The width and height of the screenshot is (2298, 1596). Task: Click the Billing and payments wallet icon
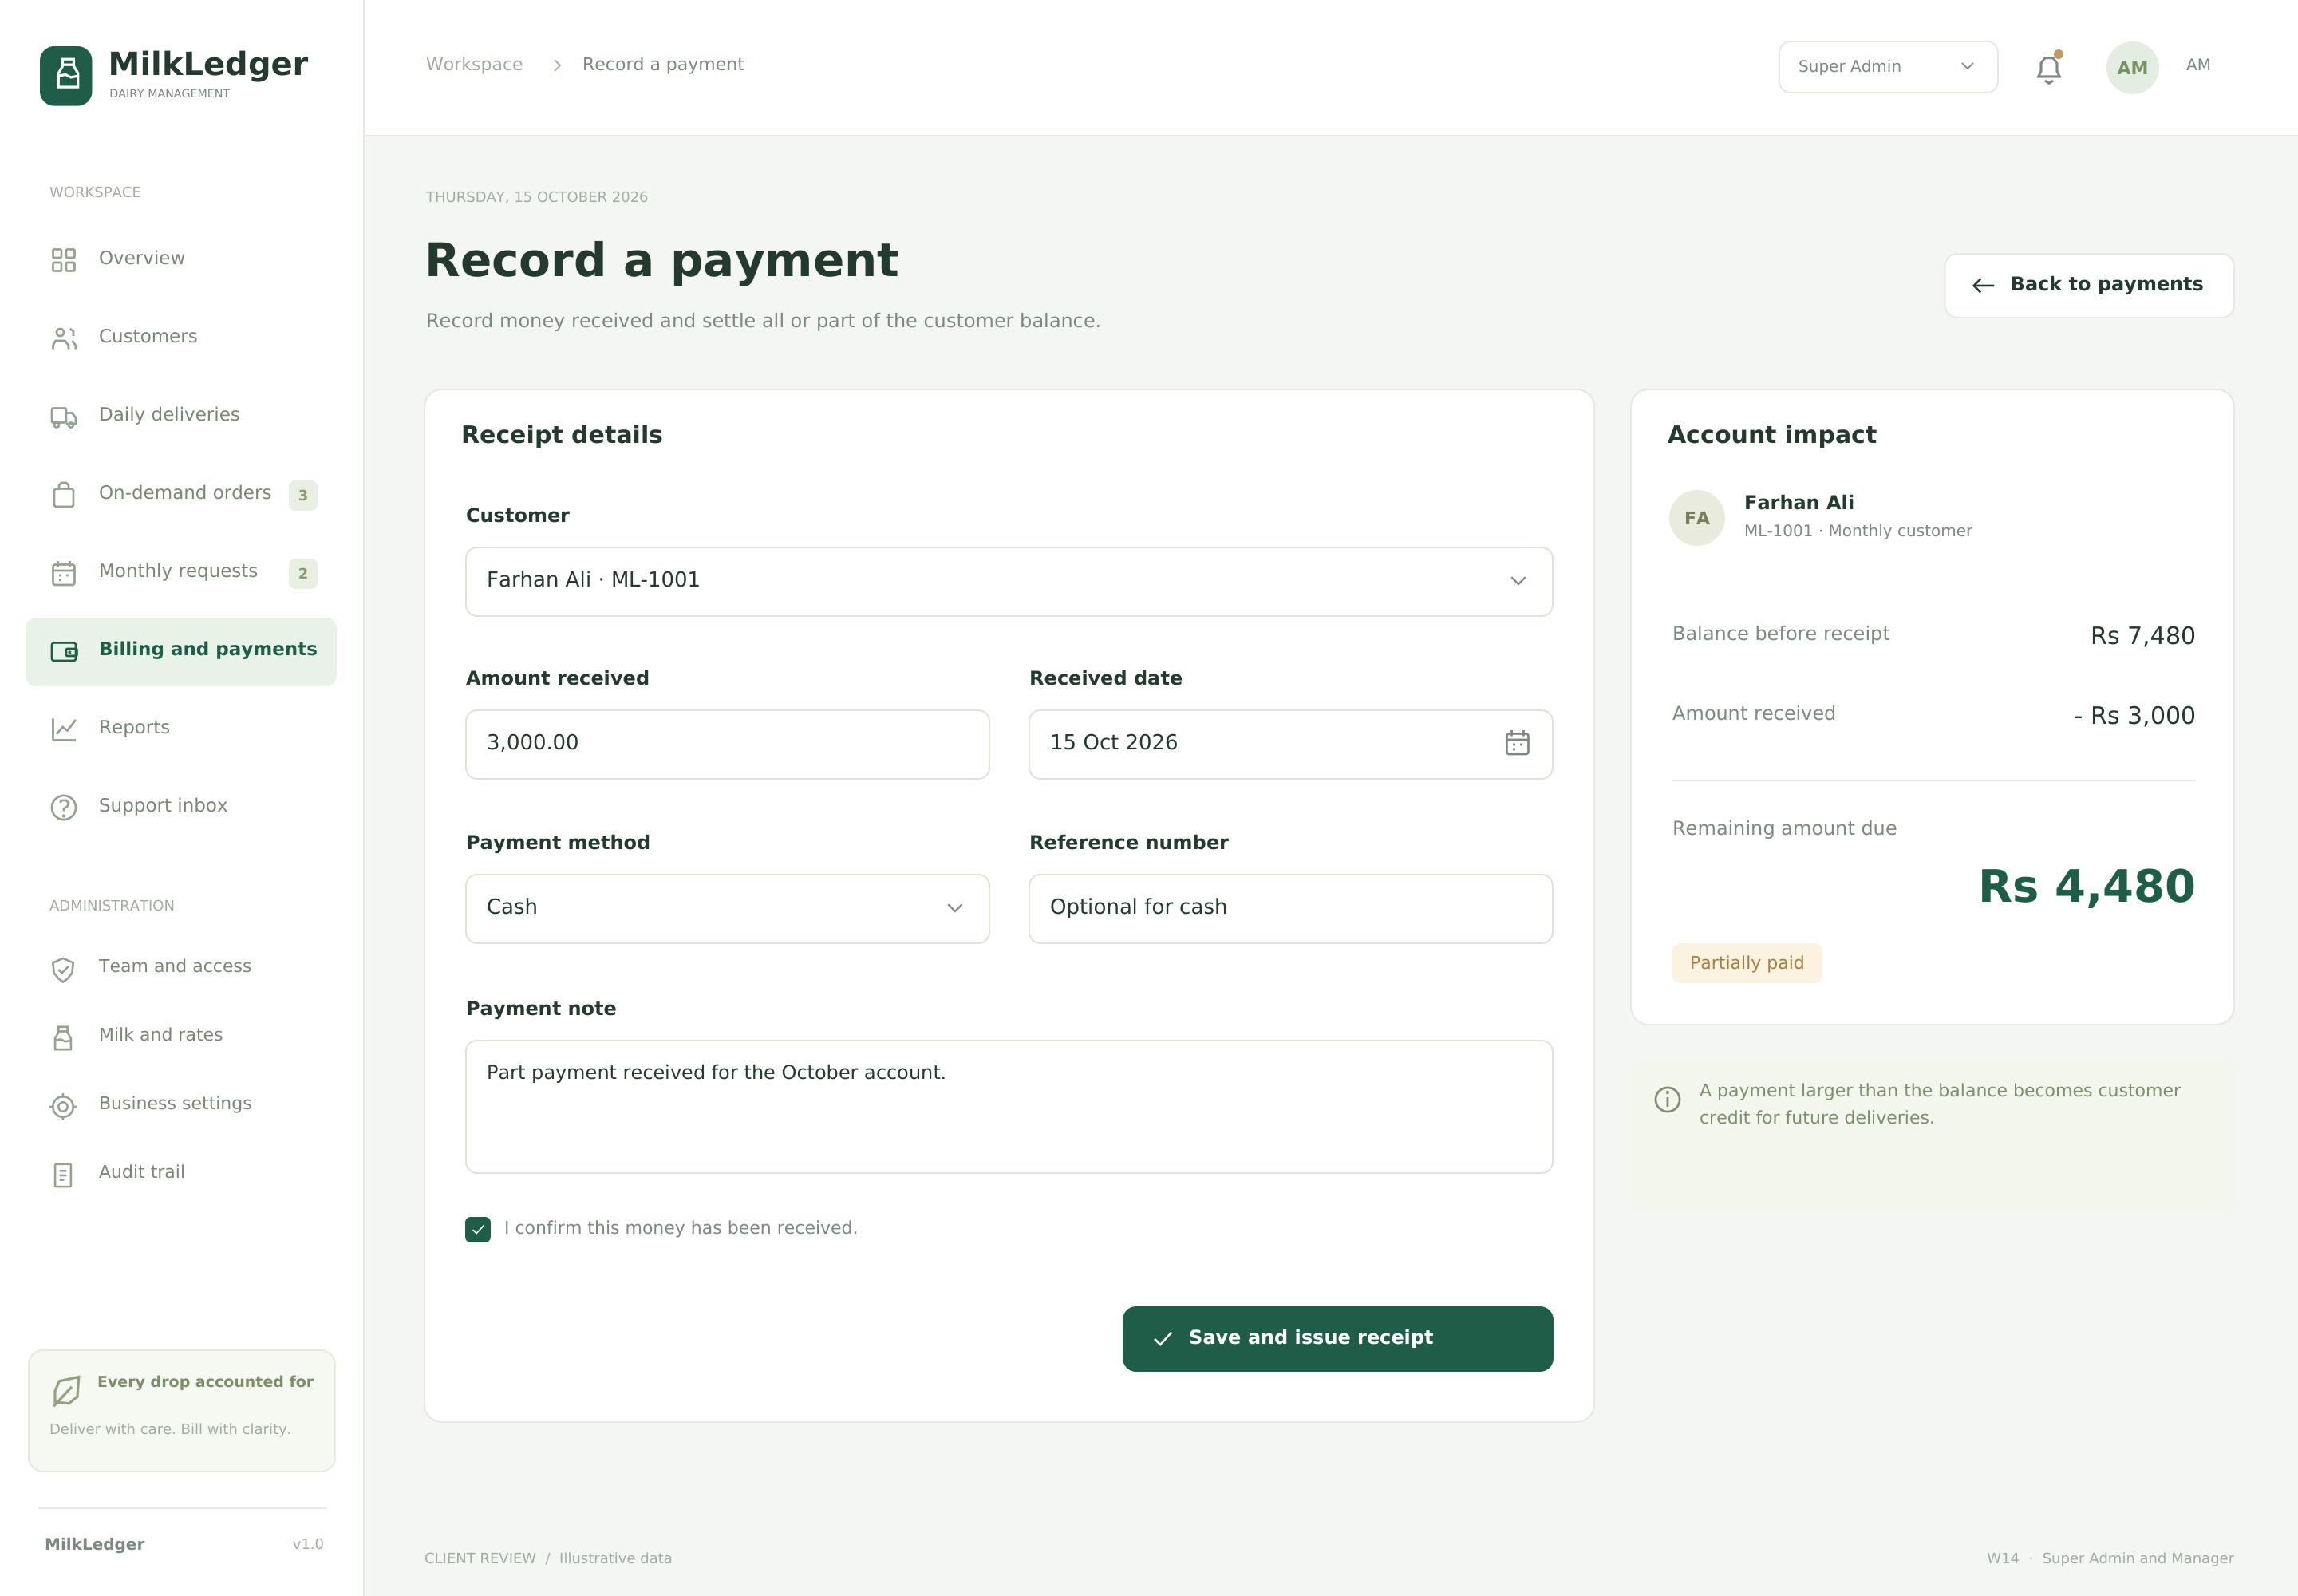pos(64,651)
